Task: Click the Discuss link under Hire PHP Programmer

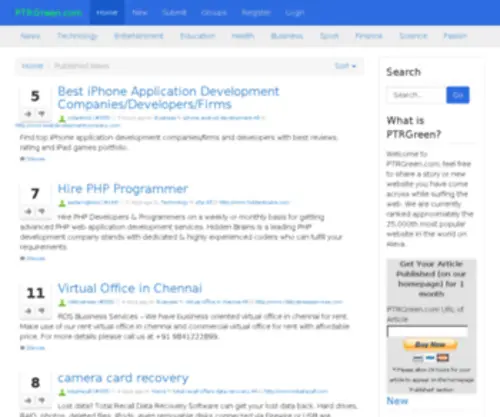Action: [x=36, y=258]
